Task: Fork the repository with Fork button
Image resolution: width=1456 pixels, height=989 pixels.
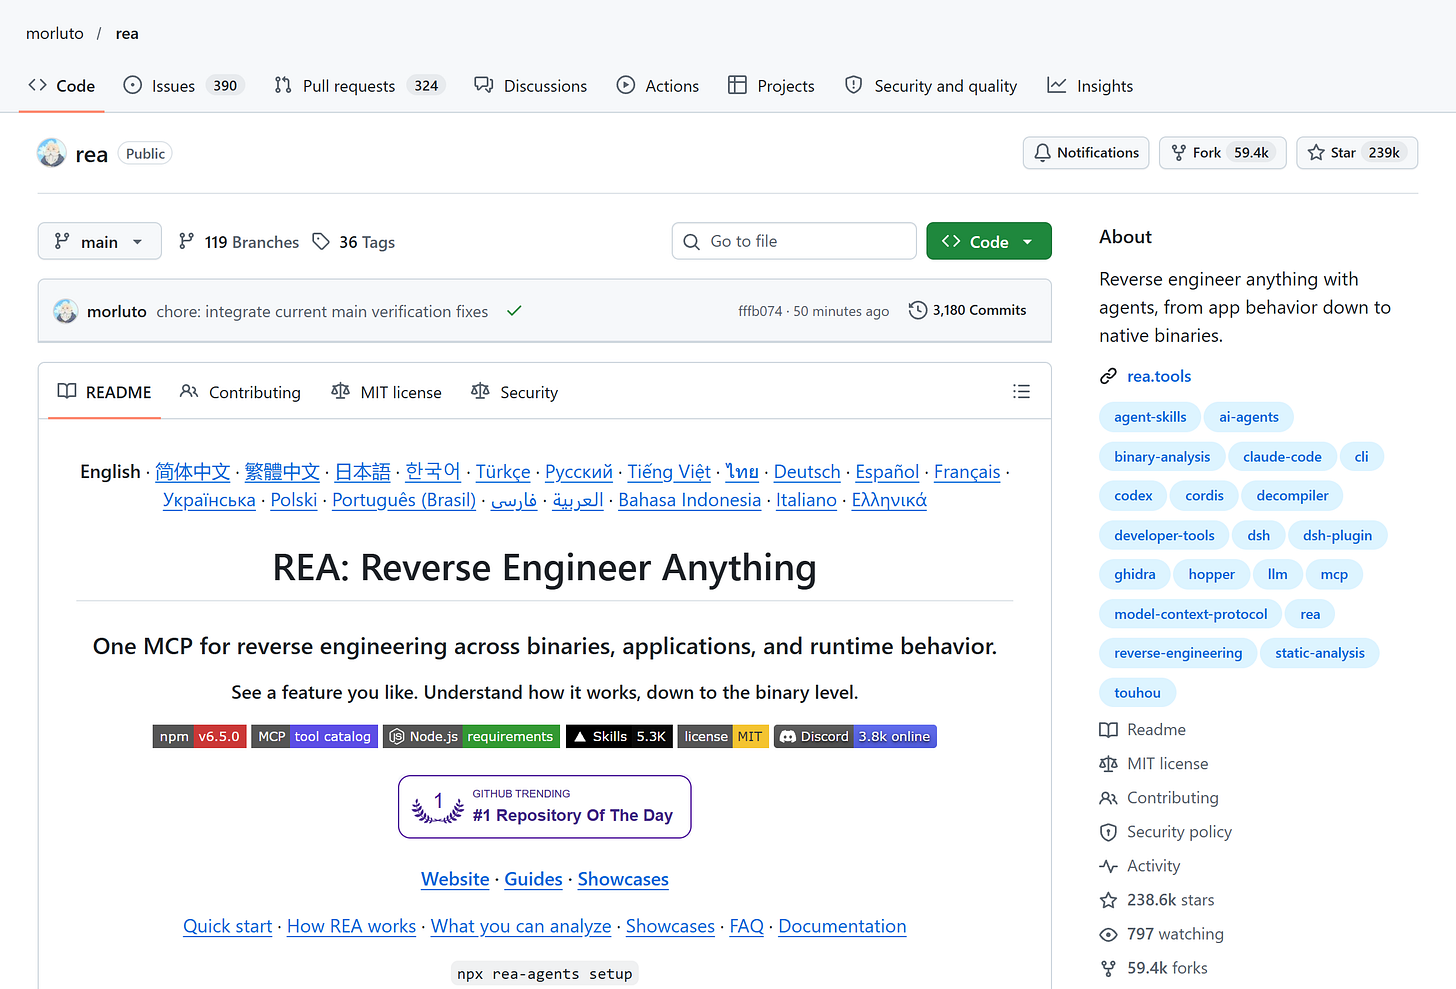Action: pos(1223,153)
